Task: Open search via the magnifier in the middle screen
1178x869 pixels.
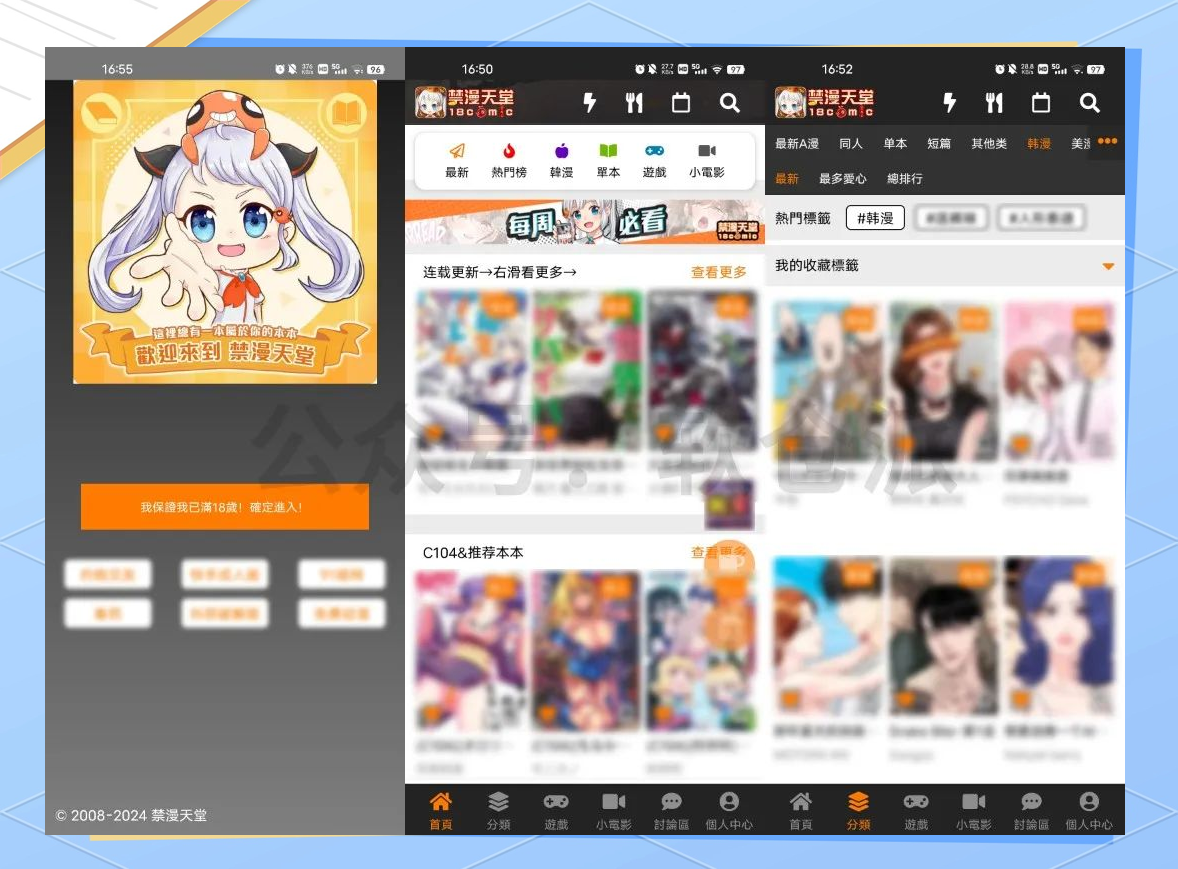Action: (x=729, y=103)
